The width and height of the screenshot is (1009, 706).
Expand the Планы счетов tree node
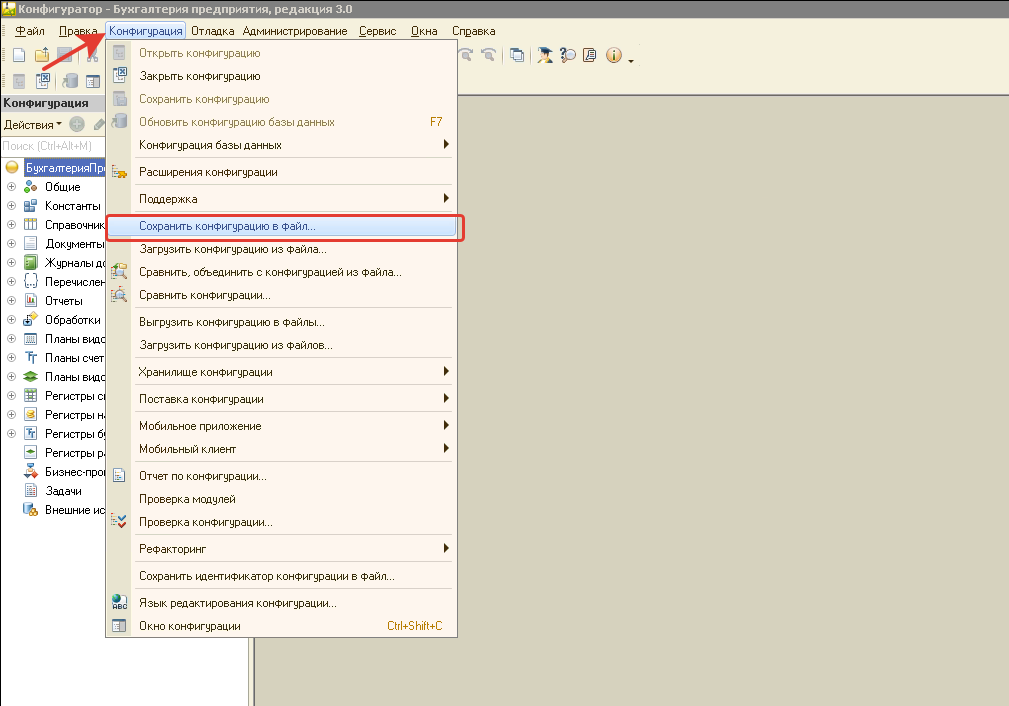(x=11, y=357)
